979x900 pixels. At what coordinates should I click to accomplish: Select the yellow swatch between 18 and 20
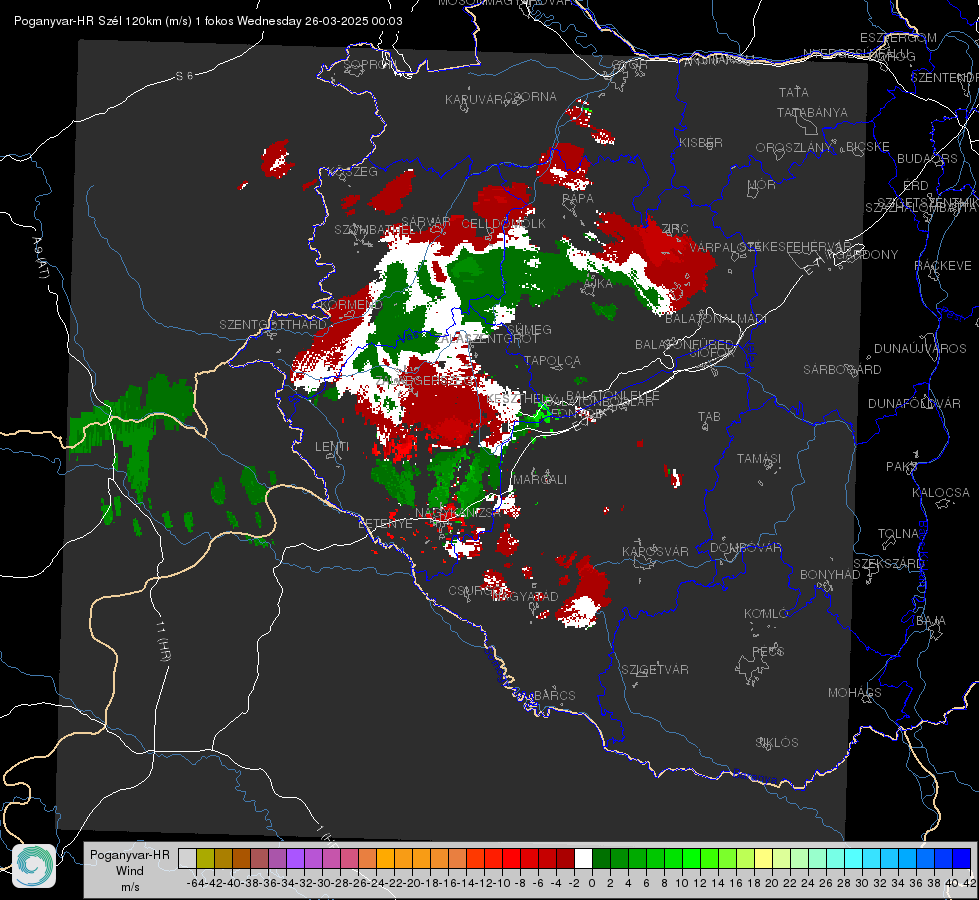(764, 858)
